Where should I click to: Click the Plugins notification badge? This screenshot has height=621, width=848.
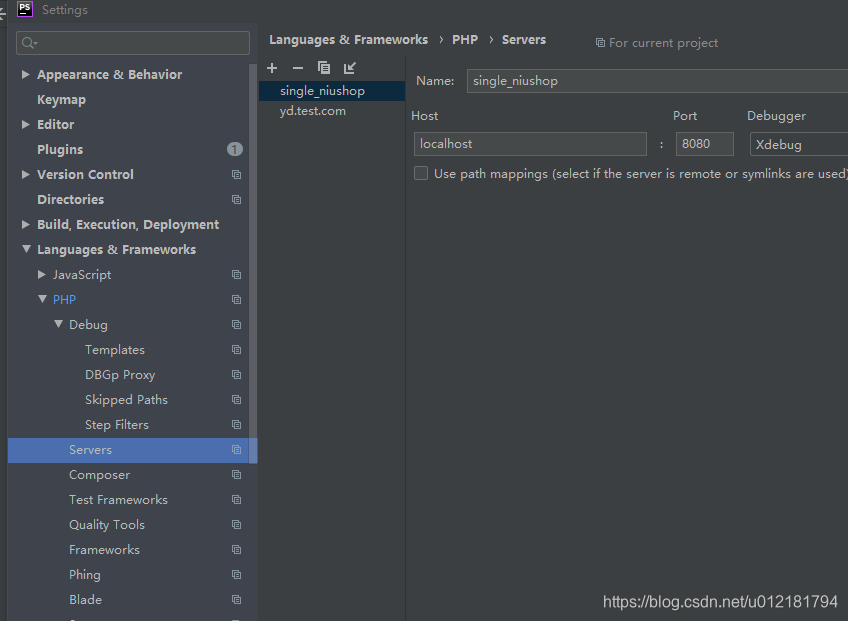click(234, 149)
